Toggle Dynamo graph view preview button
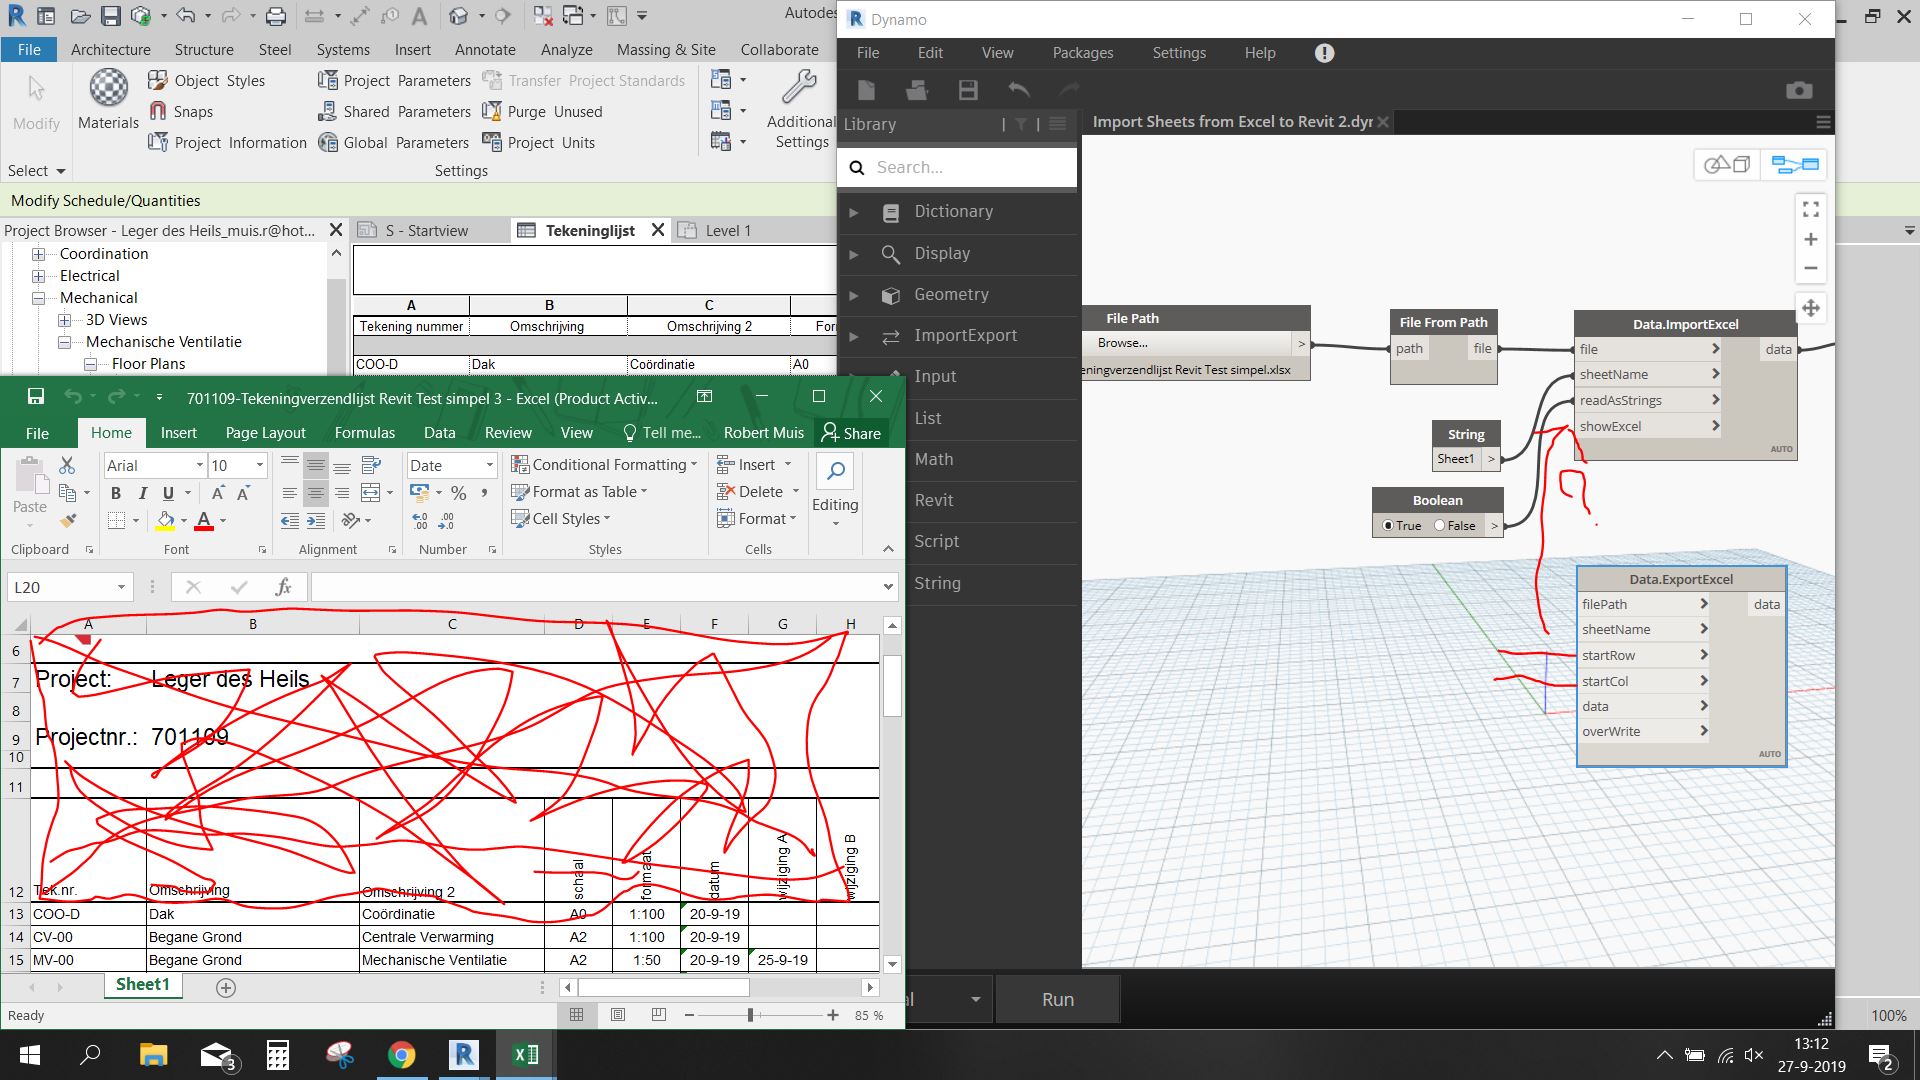Image resolution: width=1920 pixels, height=1080 pixels. click(x=1795, y=164)
